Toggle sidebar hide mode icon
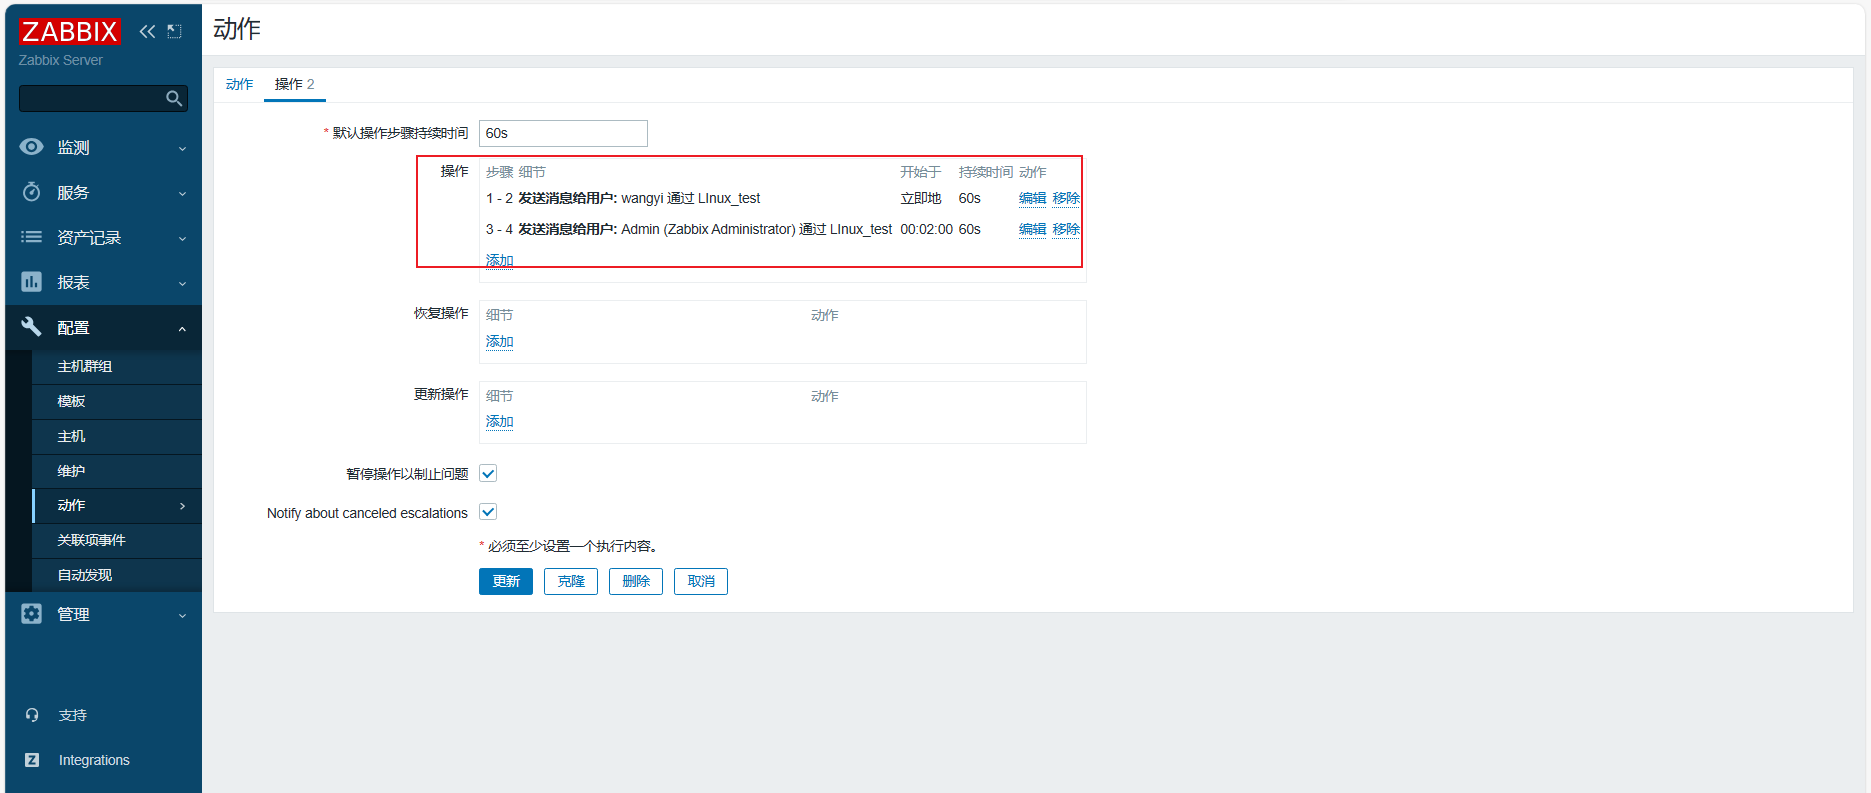The width and height of the screenshot is (1871, 793). (174, 31)
